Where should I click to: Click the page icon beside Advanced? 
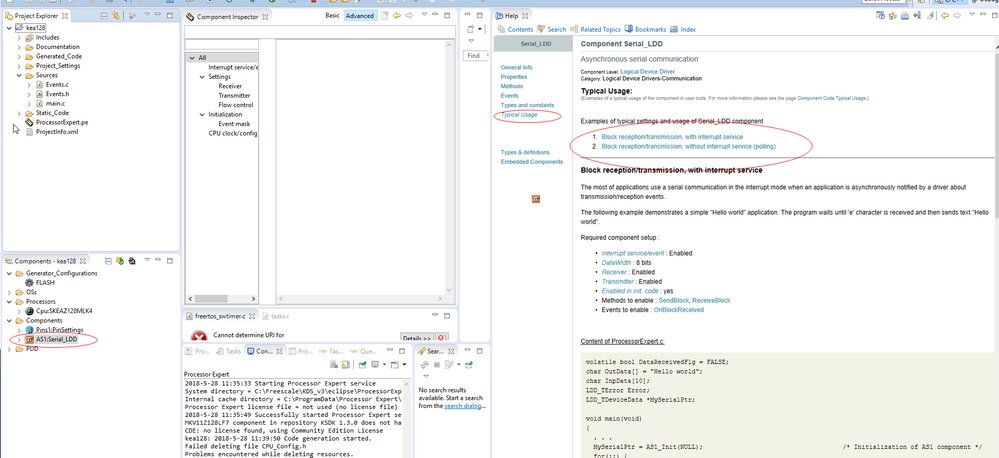click(384, 16)
